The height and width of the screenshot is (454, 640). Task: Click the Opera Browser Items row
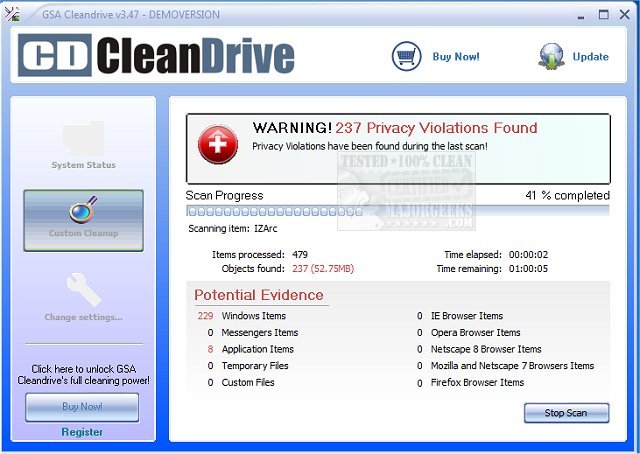point(469,333)
